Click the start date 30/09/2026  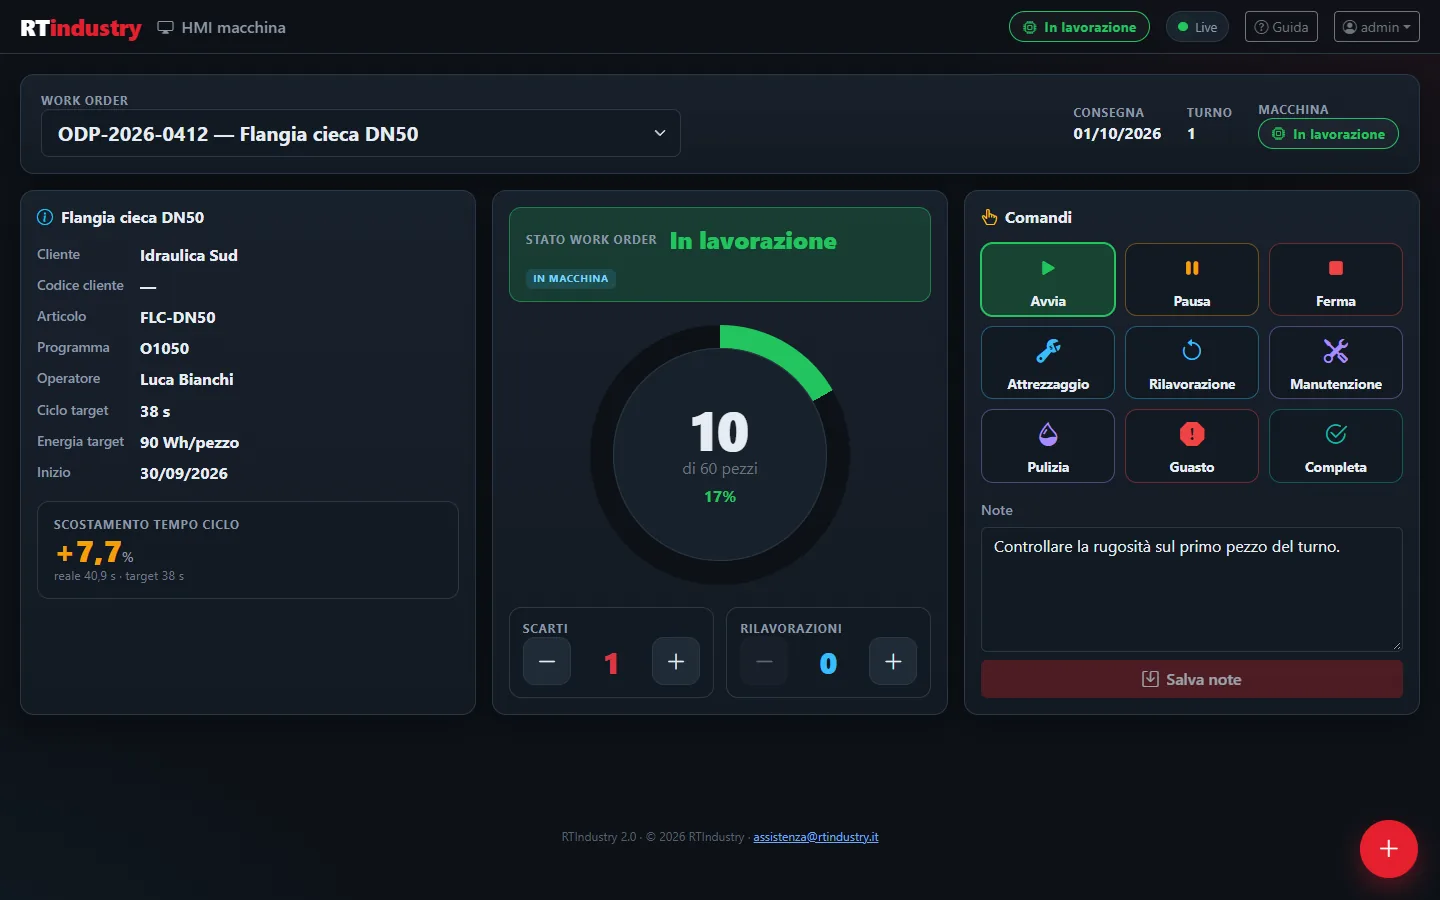click(184, 474)
